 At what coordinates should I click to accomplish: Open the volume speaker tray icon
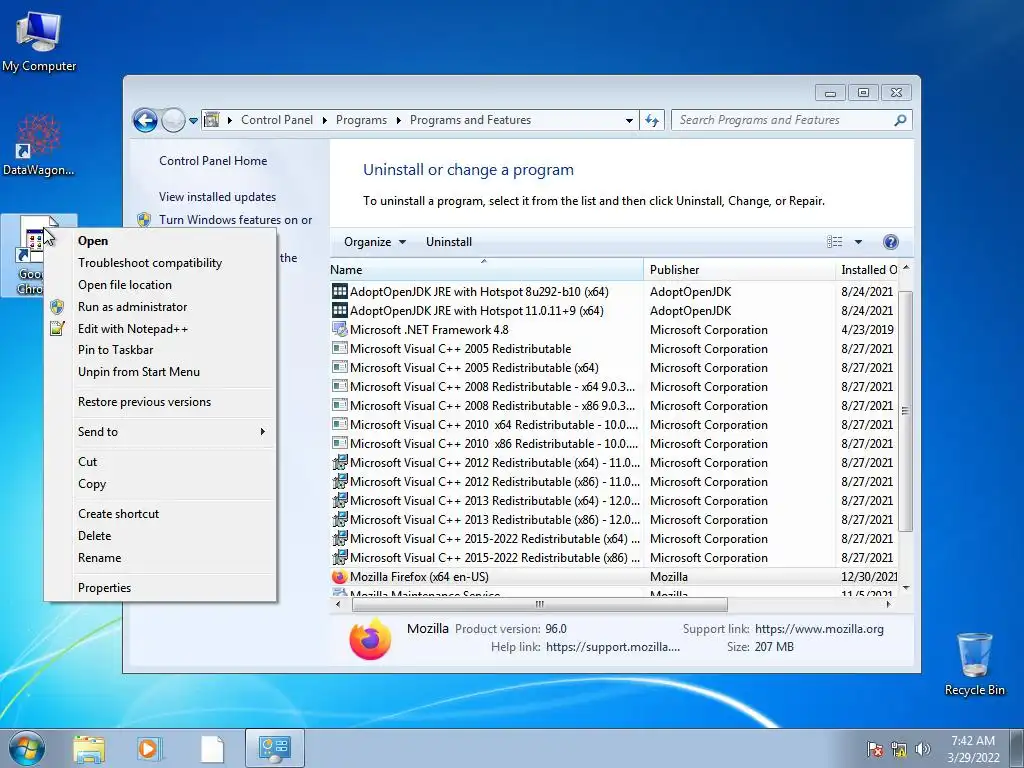click(922, 749)
